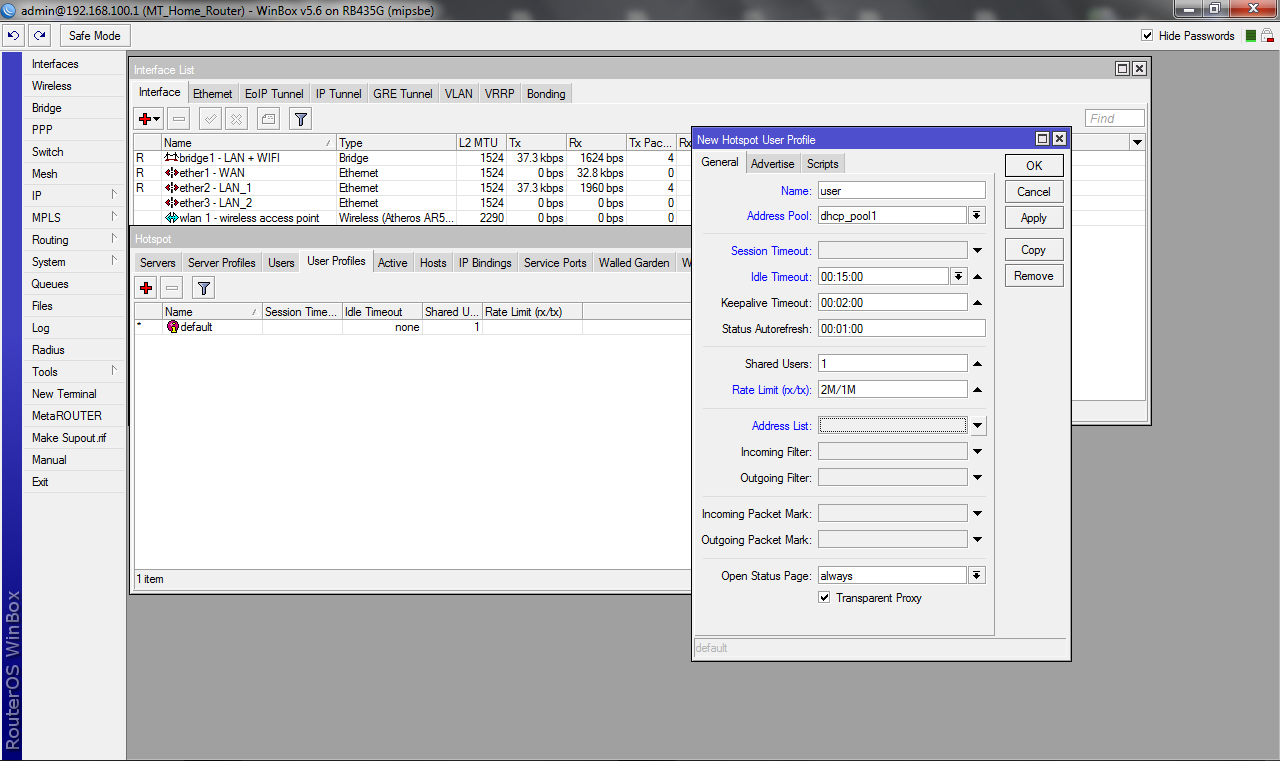The image size is (1280, 761).
Task: Uncheck the Transparent Proxy checkbox
Action: pos(824,598)
